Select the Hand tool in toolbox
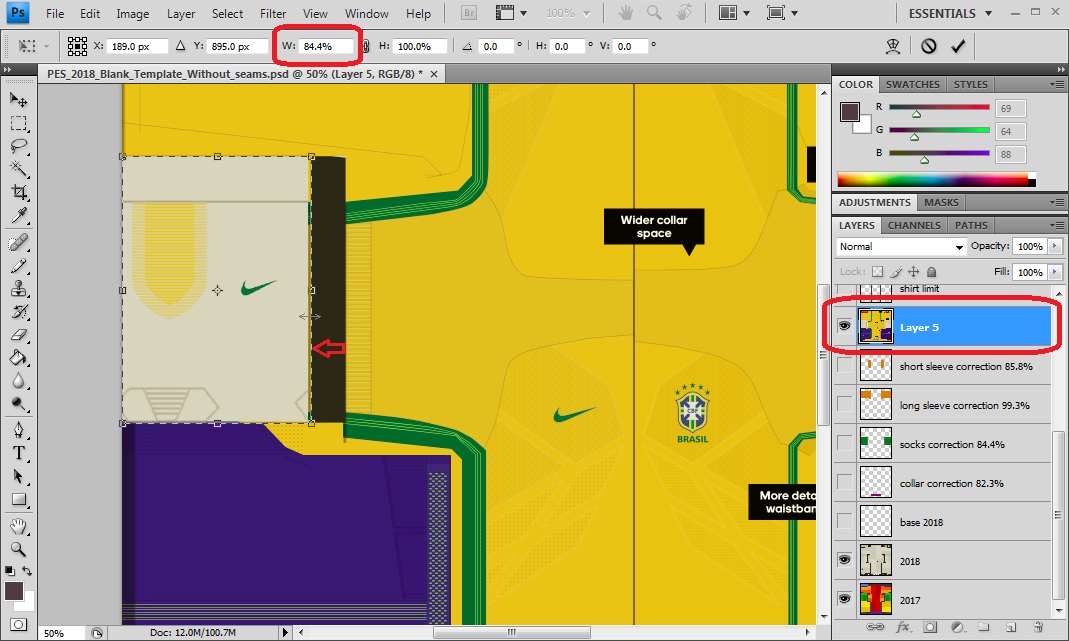 (18, 526)
